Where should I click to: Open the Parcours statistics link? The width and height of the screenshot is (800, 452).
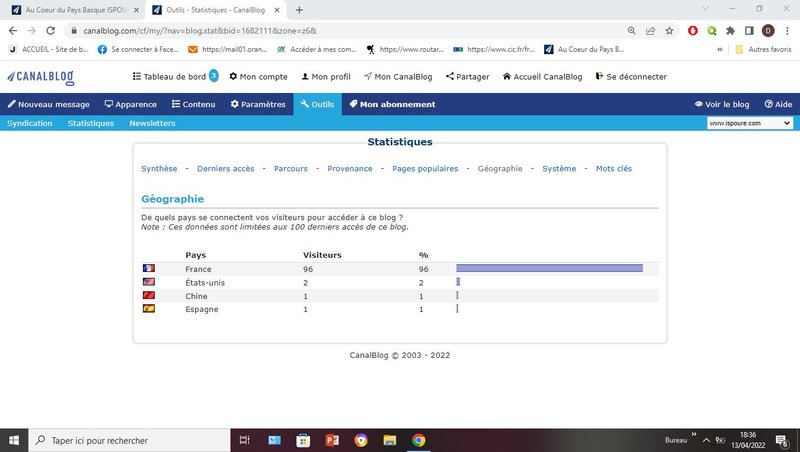291,168
